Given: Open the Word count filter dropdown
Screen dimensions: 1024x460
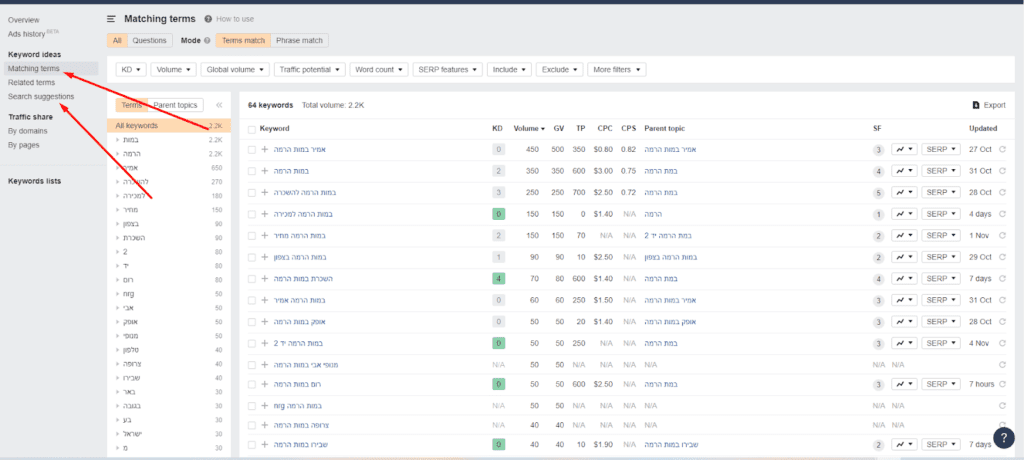Looking at the screenshot, I should click(379, 69).
